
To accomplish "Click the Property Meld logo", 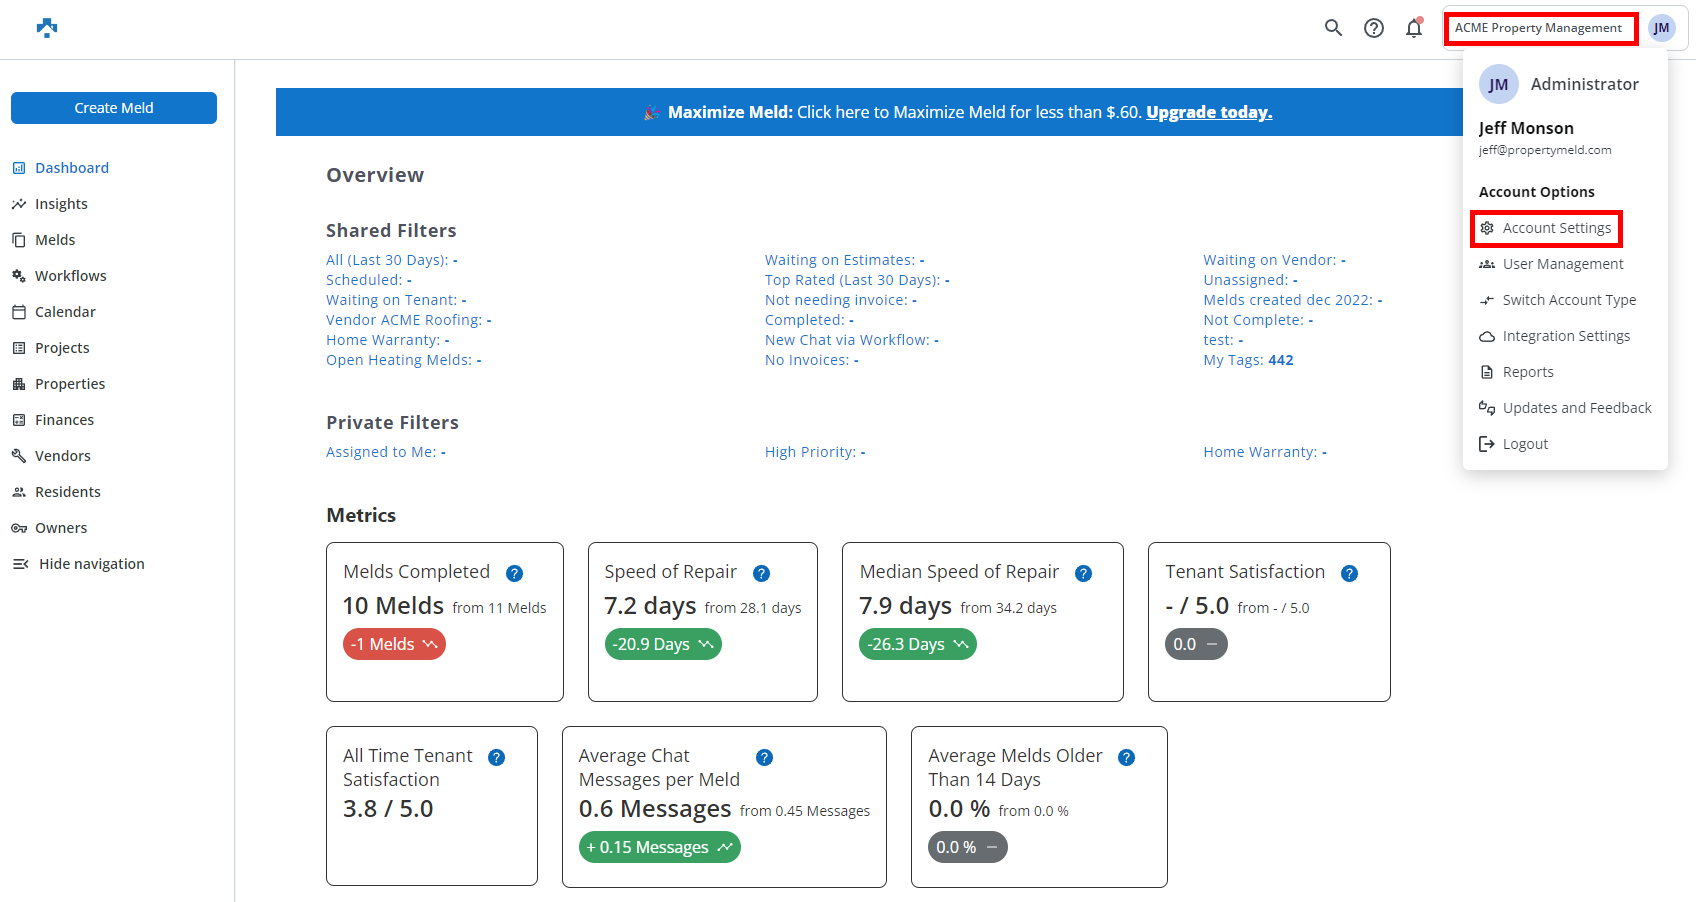I will pos(47,28).
